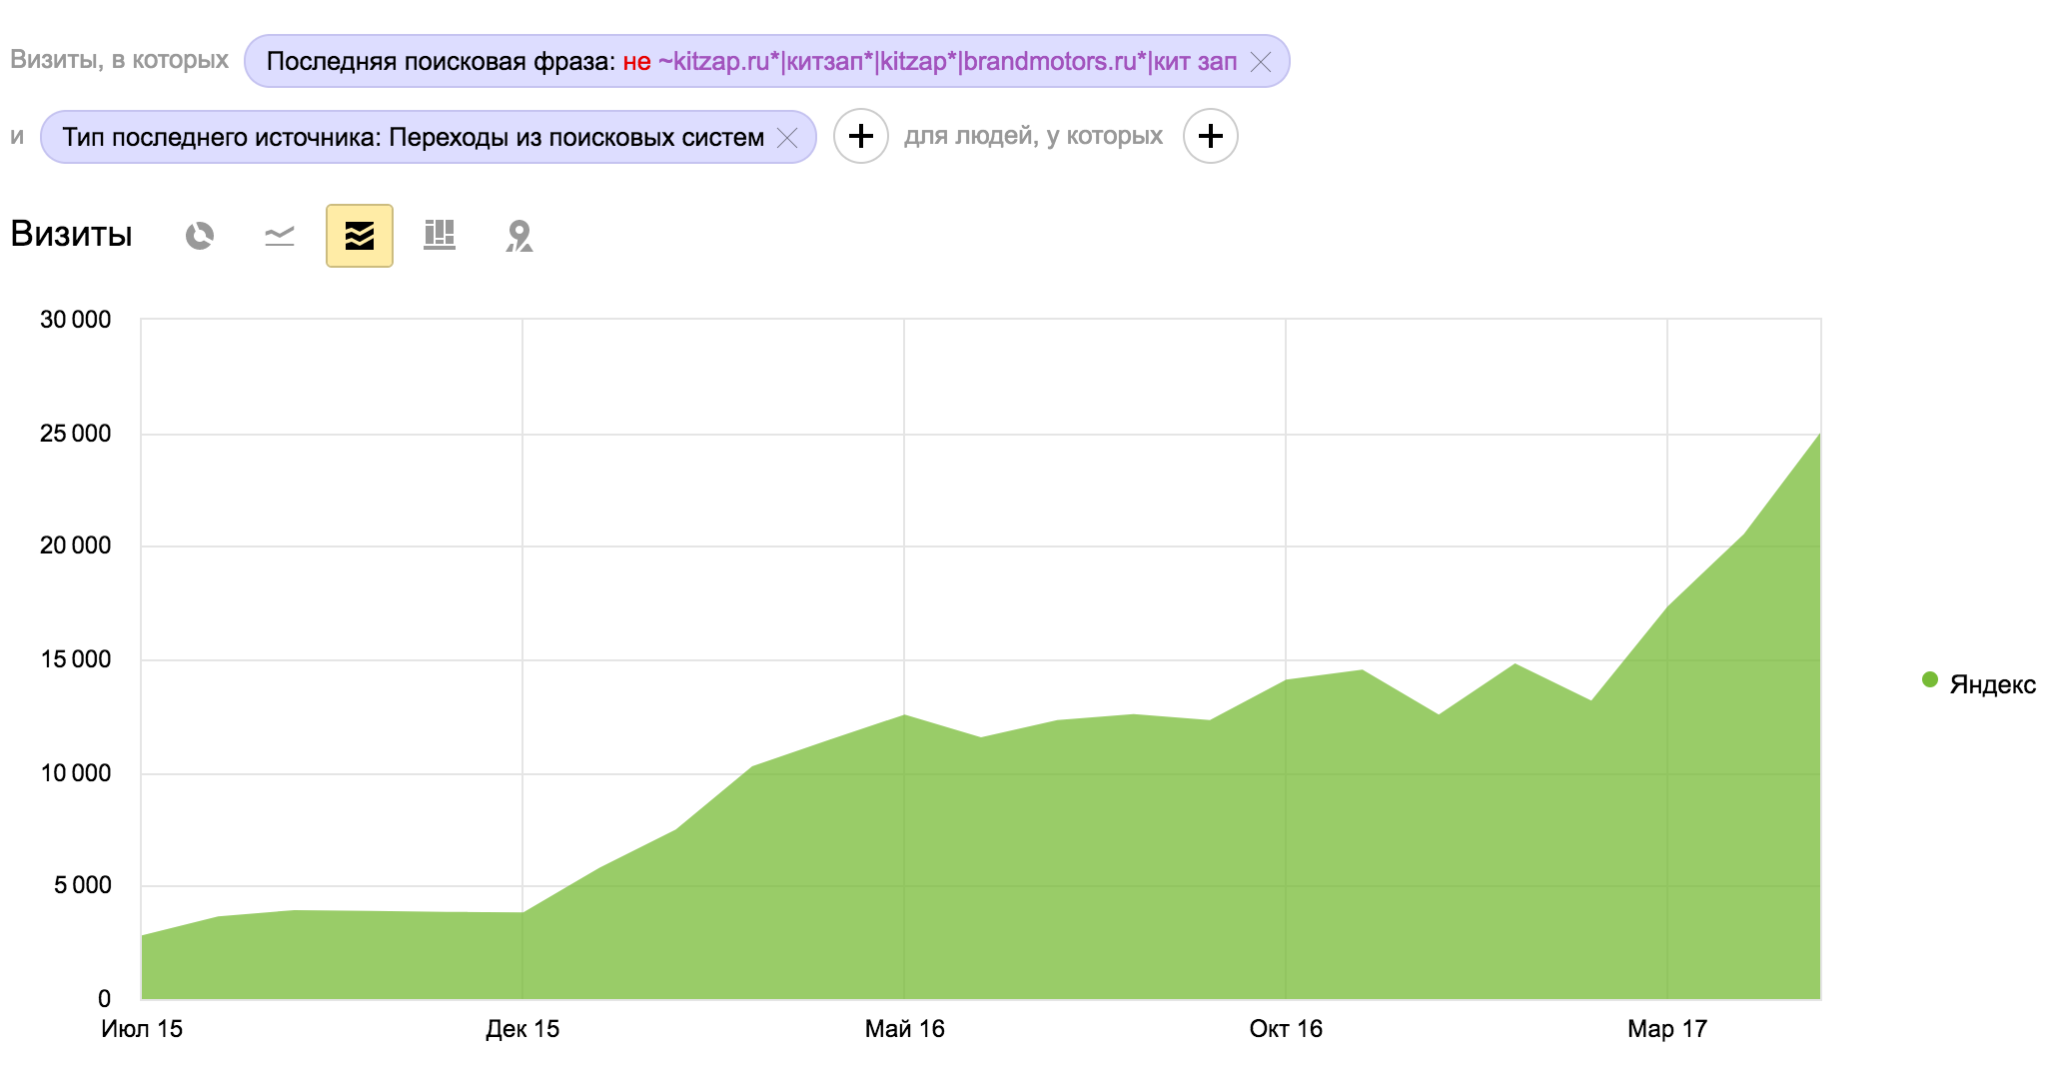Select the stacked area chart view
The height and width of the screenshot is (1078, 2048).
[359, 236]
